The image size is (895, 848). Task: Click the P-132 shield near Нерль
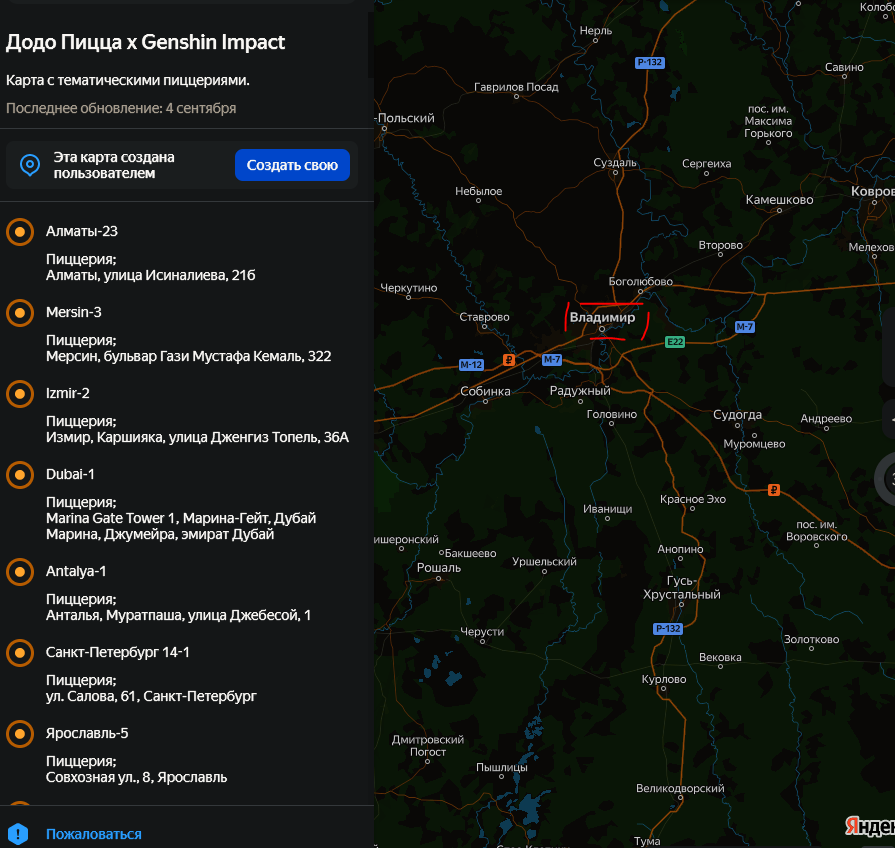click(650, 62)
